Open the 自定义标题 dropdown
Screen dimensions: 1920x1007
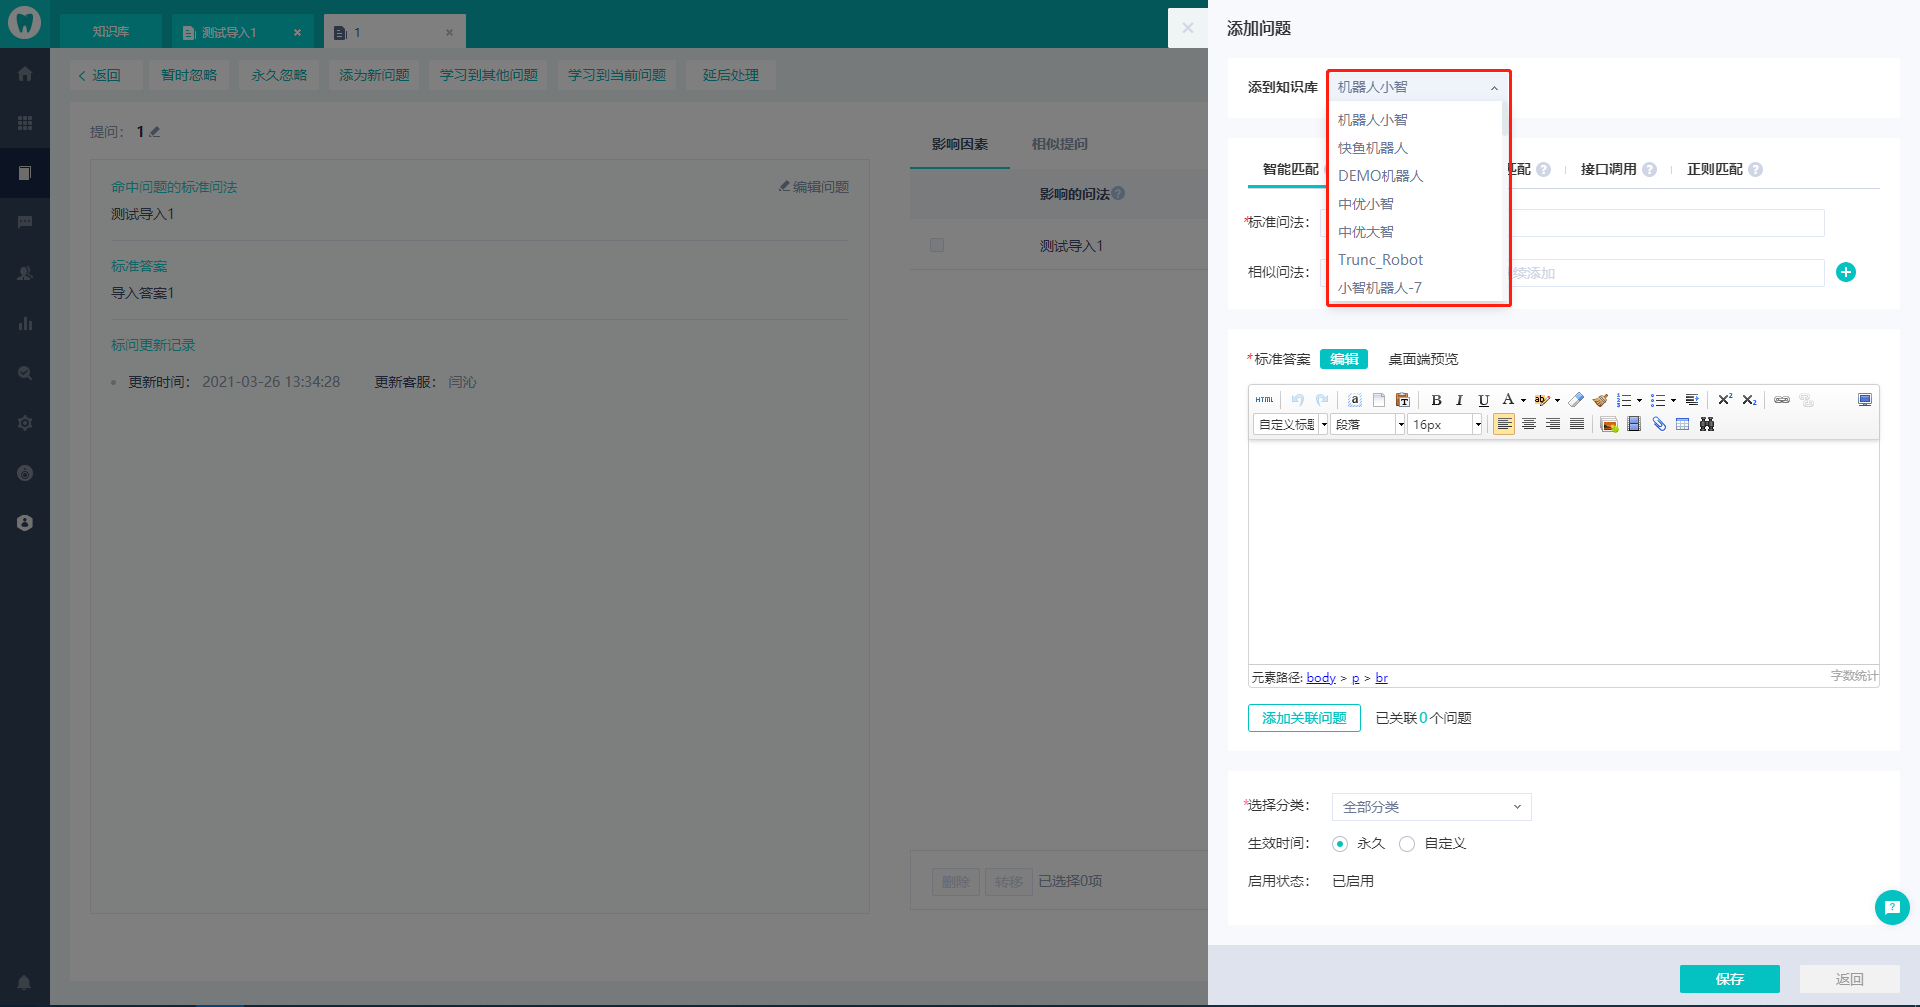pyautogui.click(x=1291, y=425)
